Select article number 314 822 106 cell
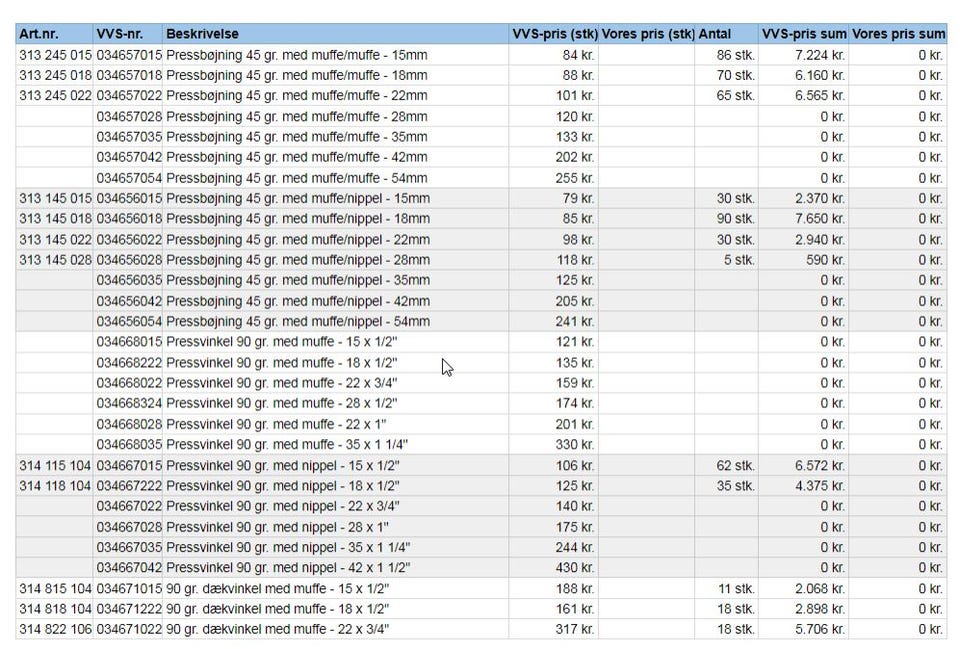This screenshot has width=960, height=649. (x=55, y=629)
